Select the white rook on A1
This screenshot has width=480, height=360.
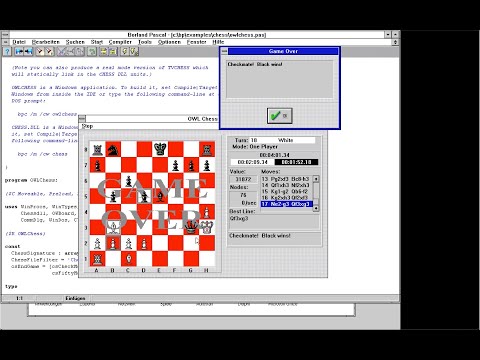click(97, 259)
